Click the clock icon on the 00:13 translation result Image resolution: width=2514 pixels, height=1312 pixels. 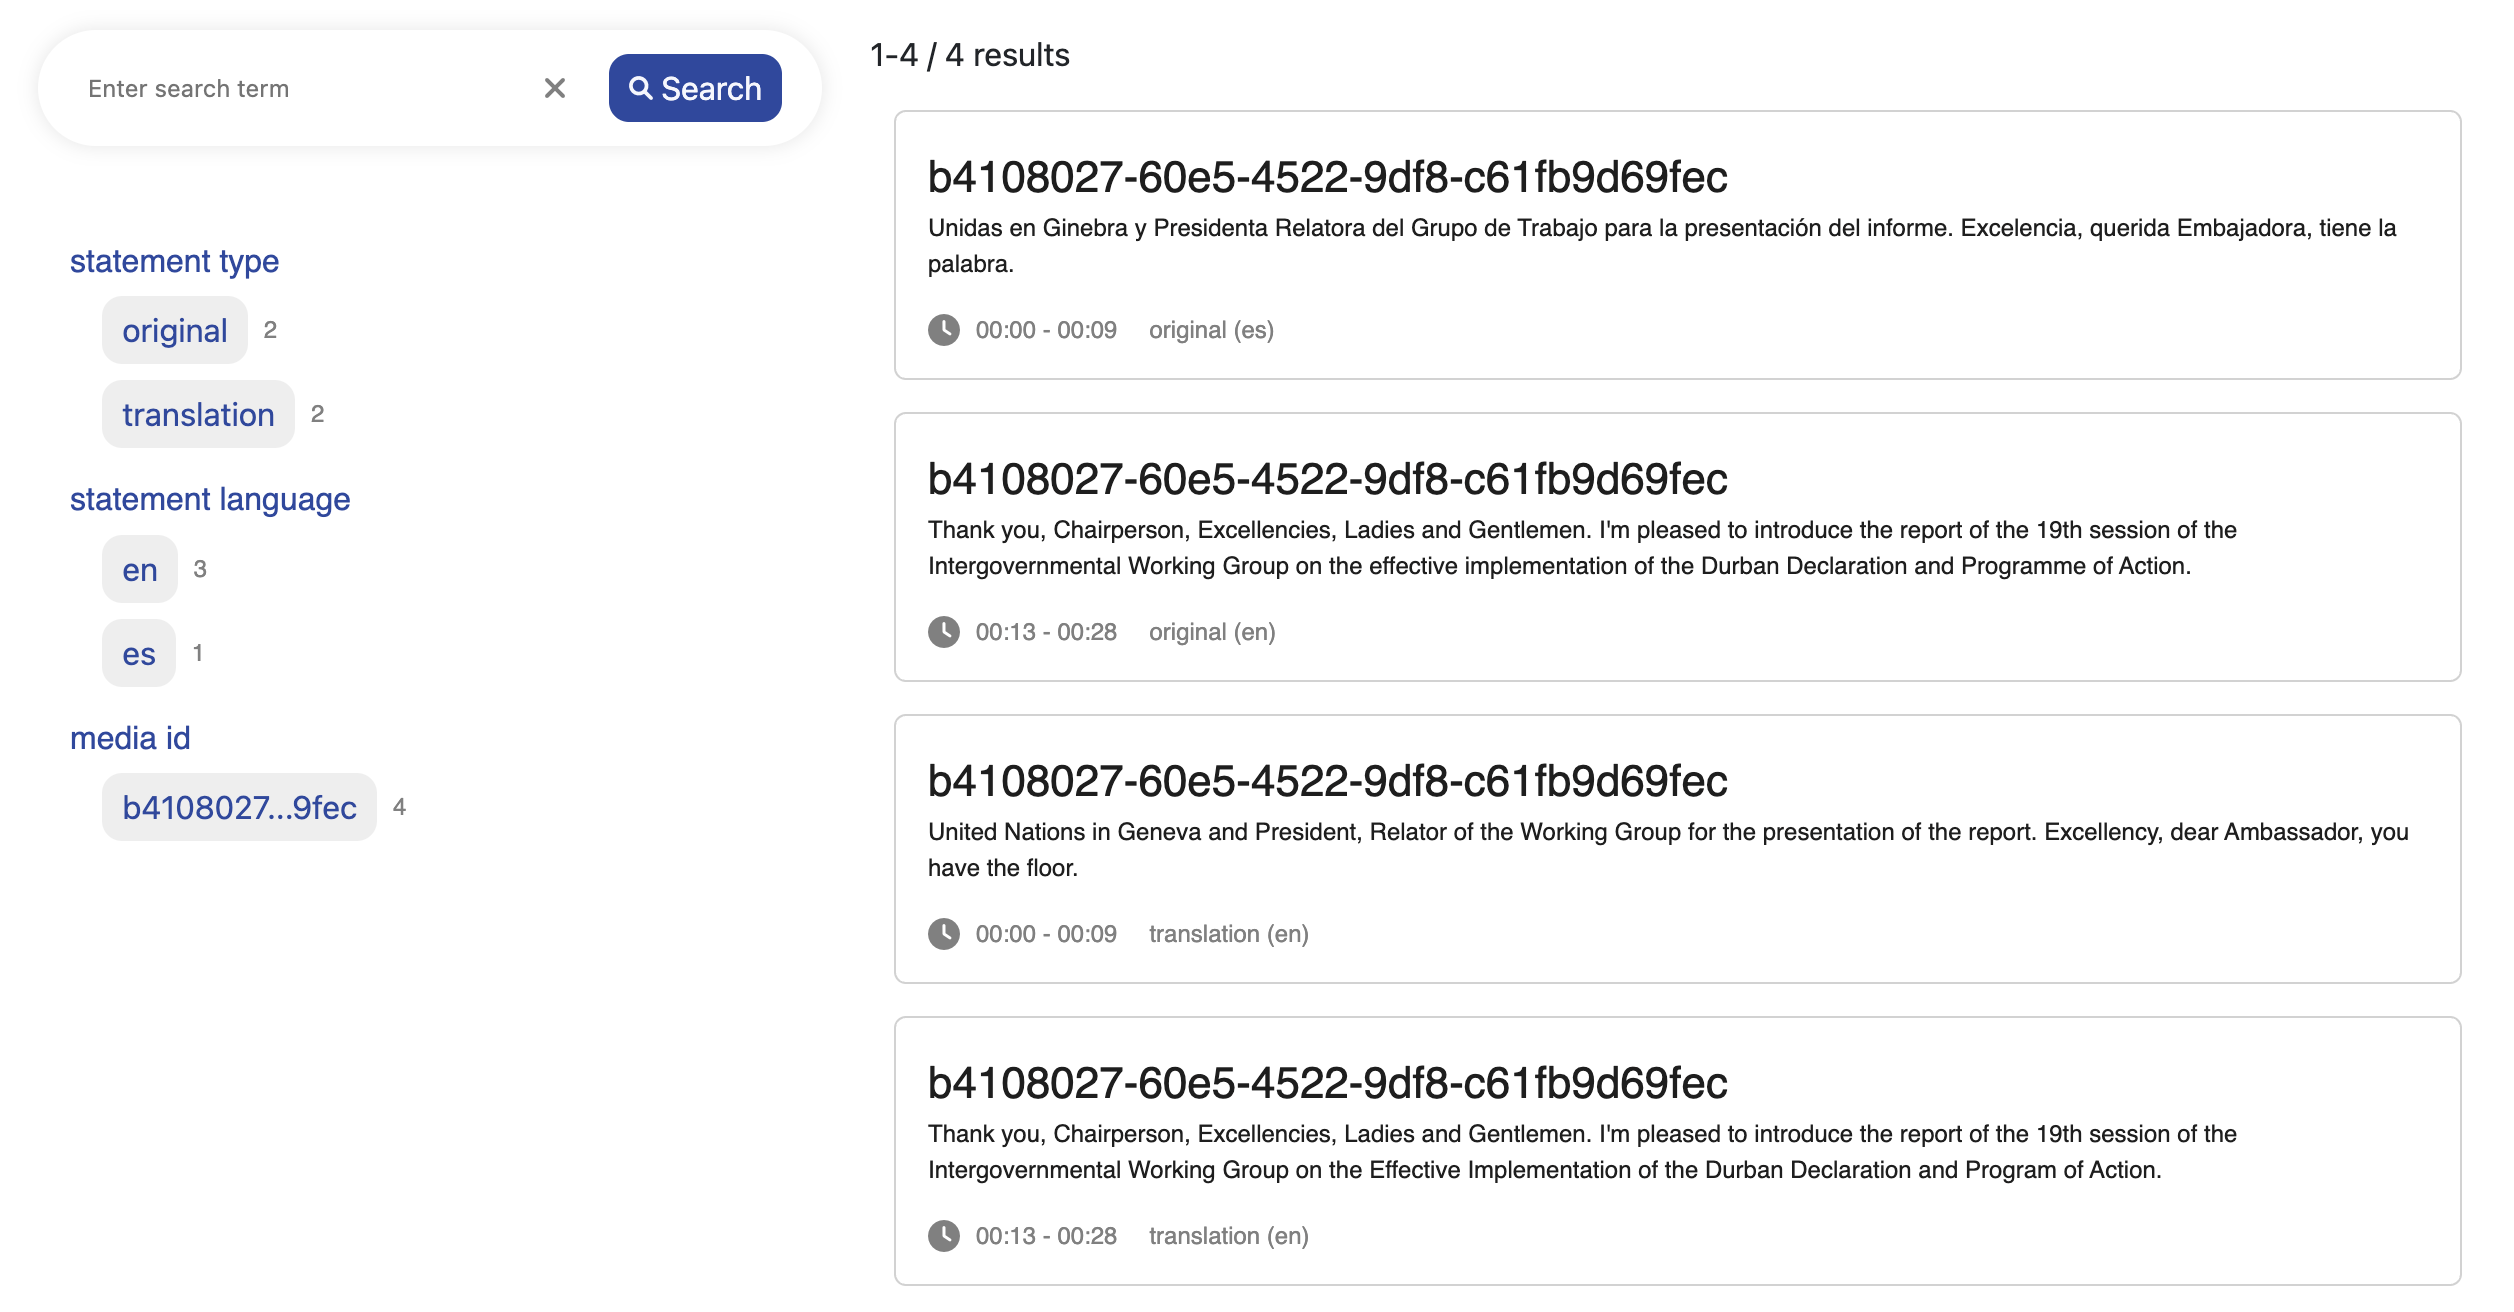click(x=943, y=1236)
